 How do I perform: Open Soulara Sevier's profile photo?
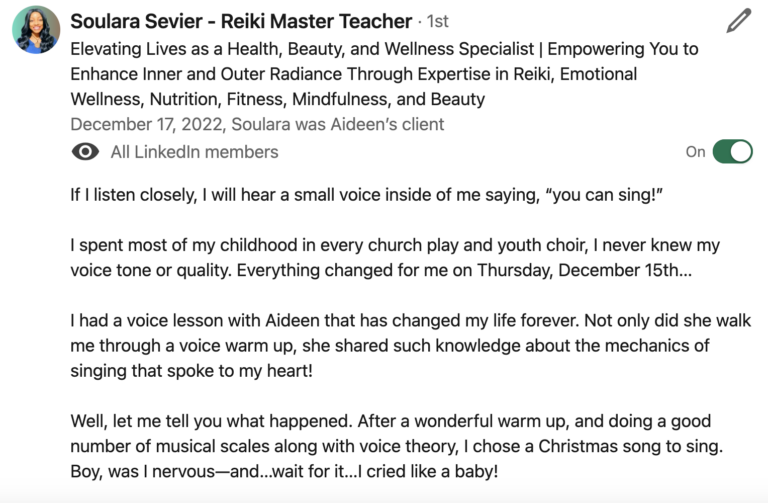pos(36,30)
